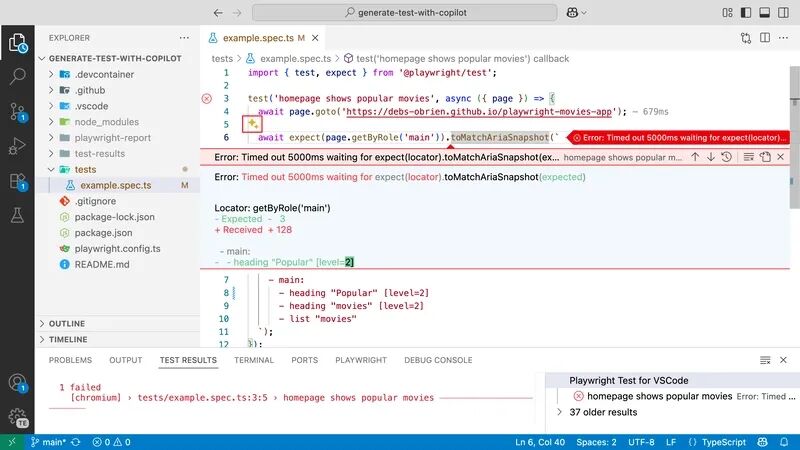800x450 pixels.
Task: Open the Copilot menu in title bar
Action: pos(576,13)
